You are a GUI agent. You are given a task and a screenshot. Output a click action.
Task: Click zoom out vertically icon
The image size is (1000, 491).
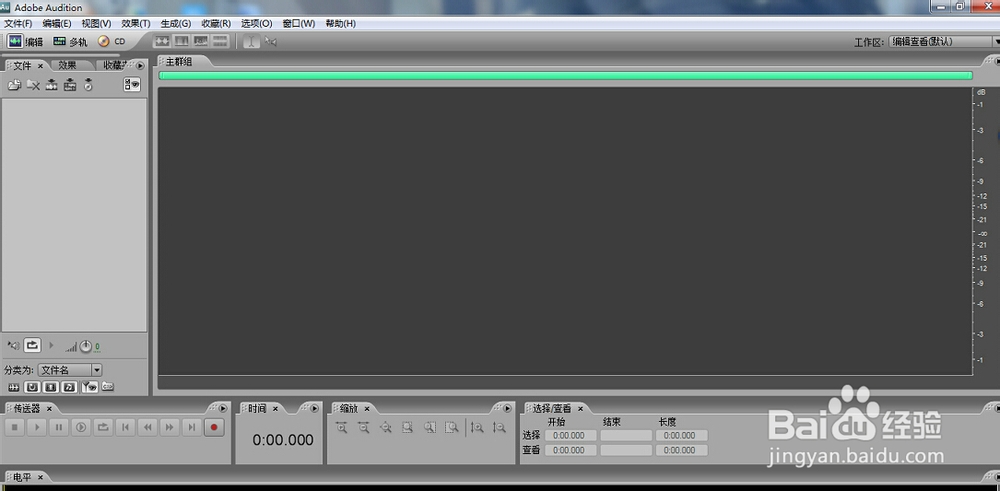tap(499, 428)
